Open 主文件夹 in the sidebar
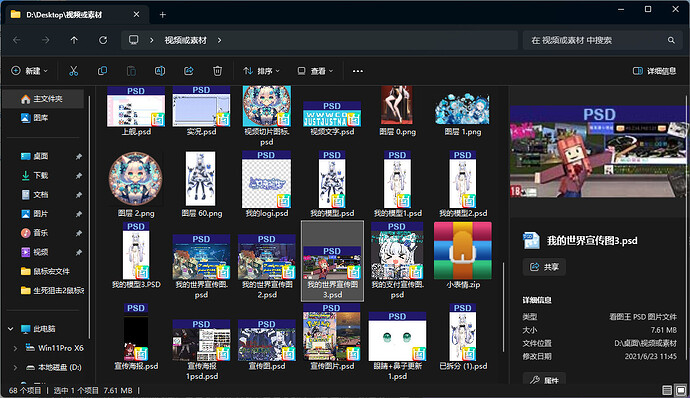690x398 pixels. pos(43,99)
